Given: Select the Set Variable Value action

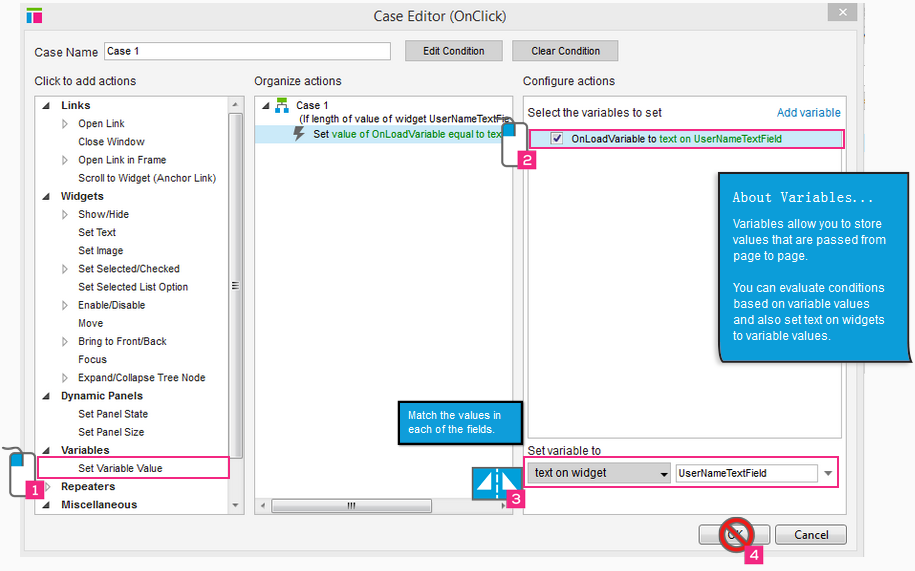Looking at the screenshot, I should point(120,468).
